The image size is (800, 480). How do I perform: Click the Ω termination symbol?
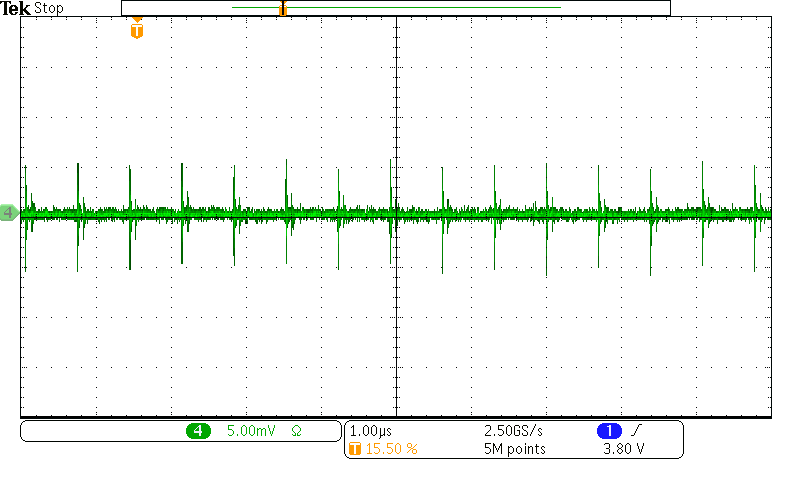(x=296, y=431)
